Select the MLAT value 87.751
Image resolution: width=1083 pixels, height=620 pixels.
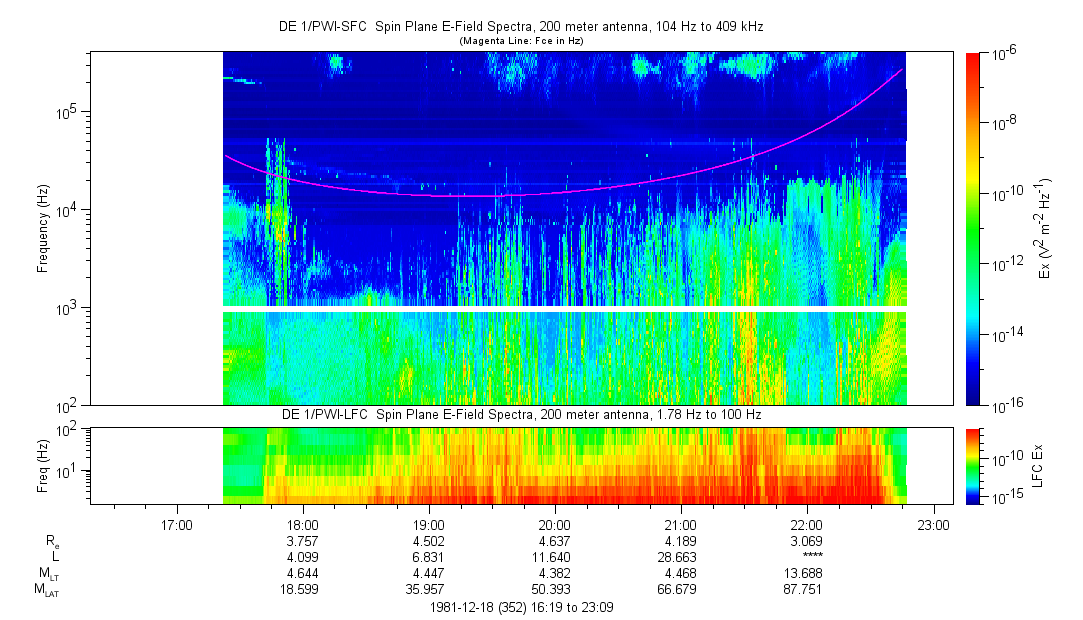tap(806, 590)
